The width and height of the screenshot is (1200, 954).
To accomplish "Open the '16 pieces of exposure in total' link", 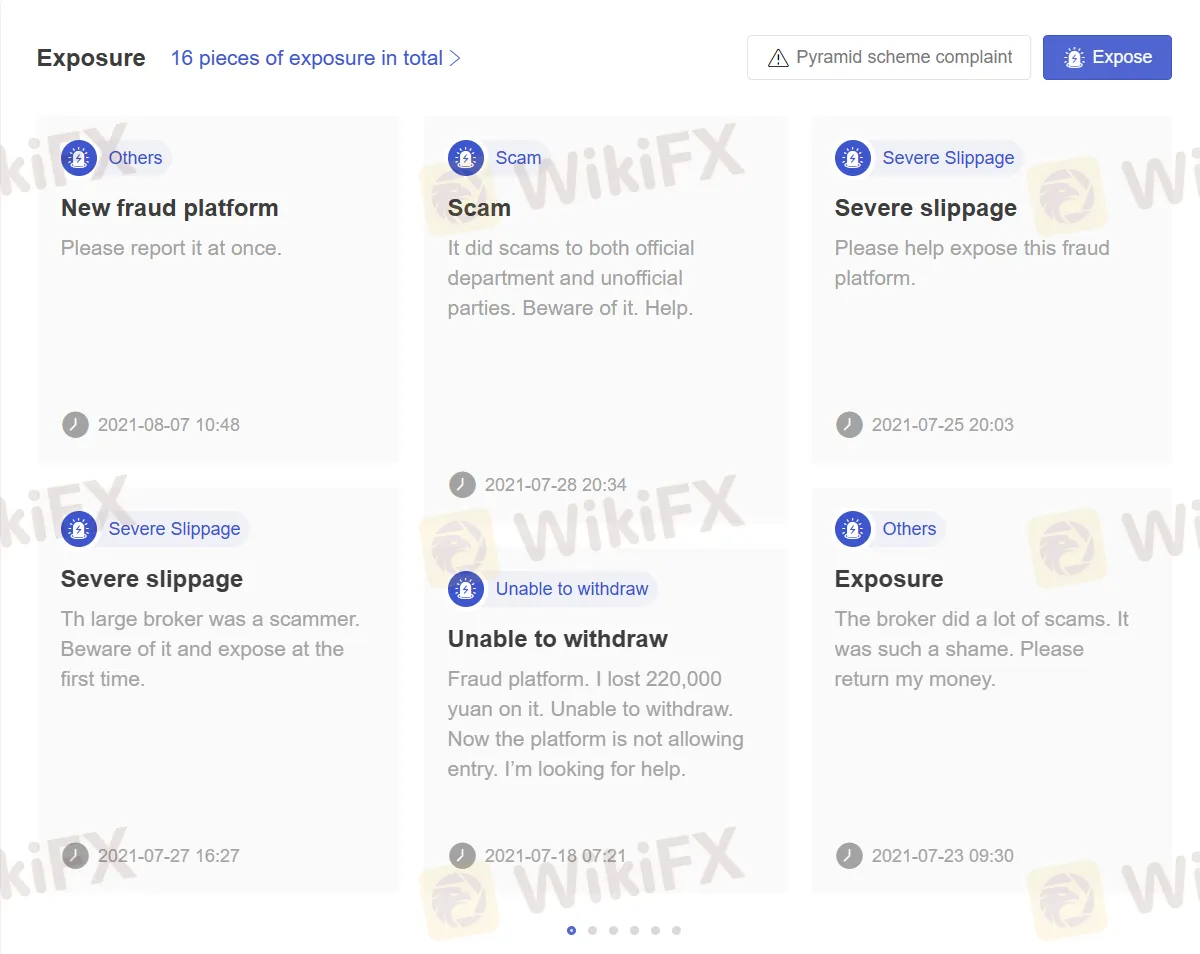I will (307, 58).
